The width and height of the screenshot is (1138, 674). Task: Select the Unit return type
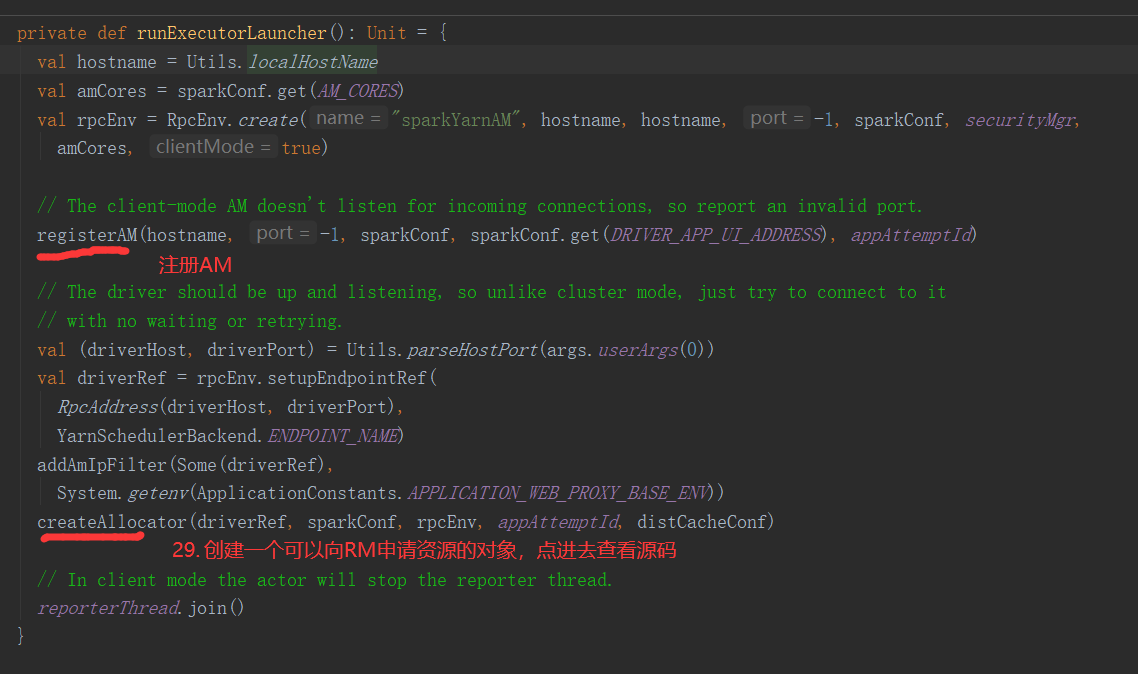point(386,33)
